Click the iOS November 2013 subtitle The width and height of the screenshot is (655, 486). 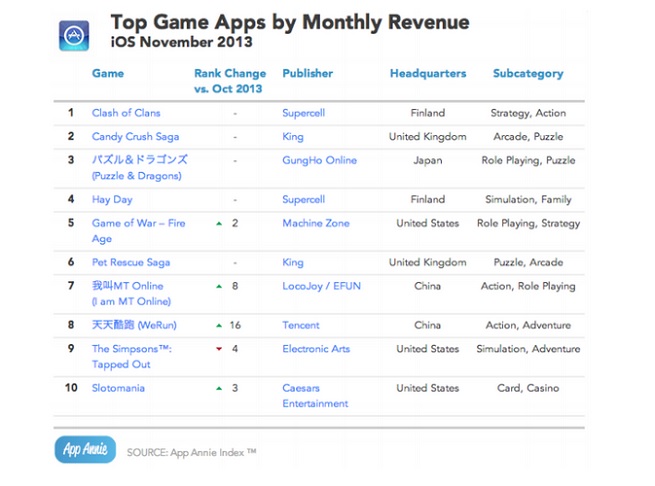coord(181,42)
